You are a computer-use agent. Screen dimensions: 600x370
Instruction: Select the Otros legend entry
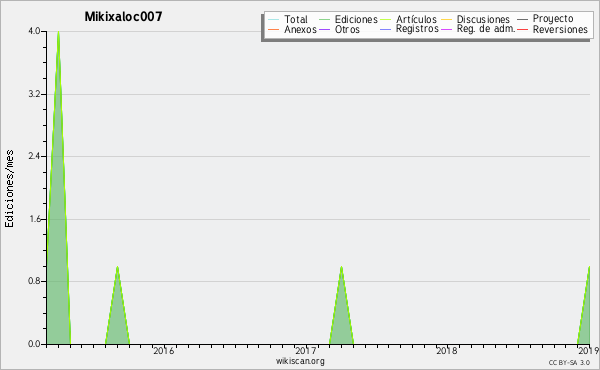coord(347,29)
